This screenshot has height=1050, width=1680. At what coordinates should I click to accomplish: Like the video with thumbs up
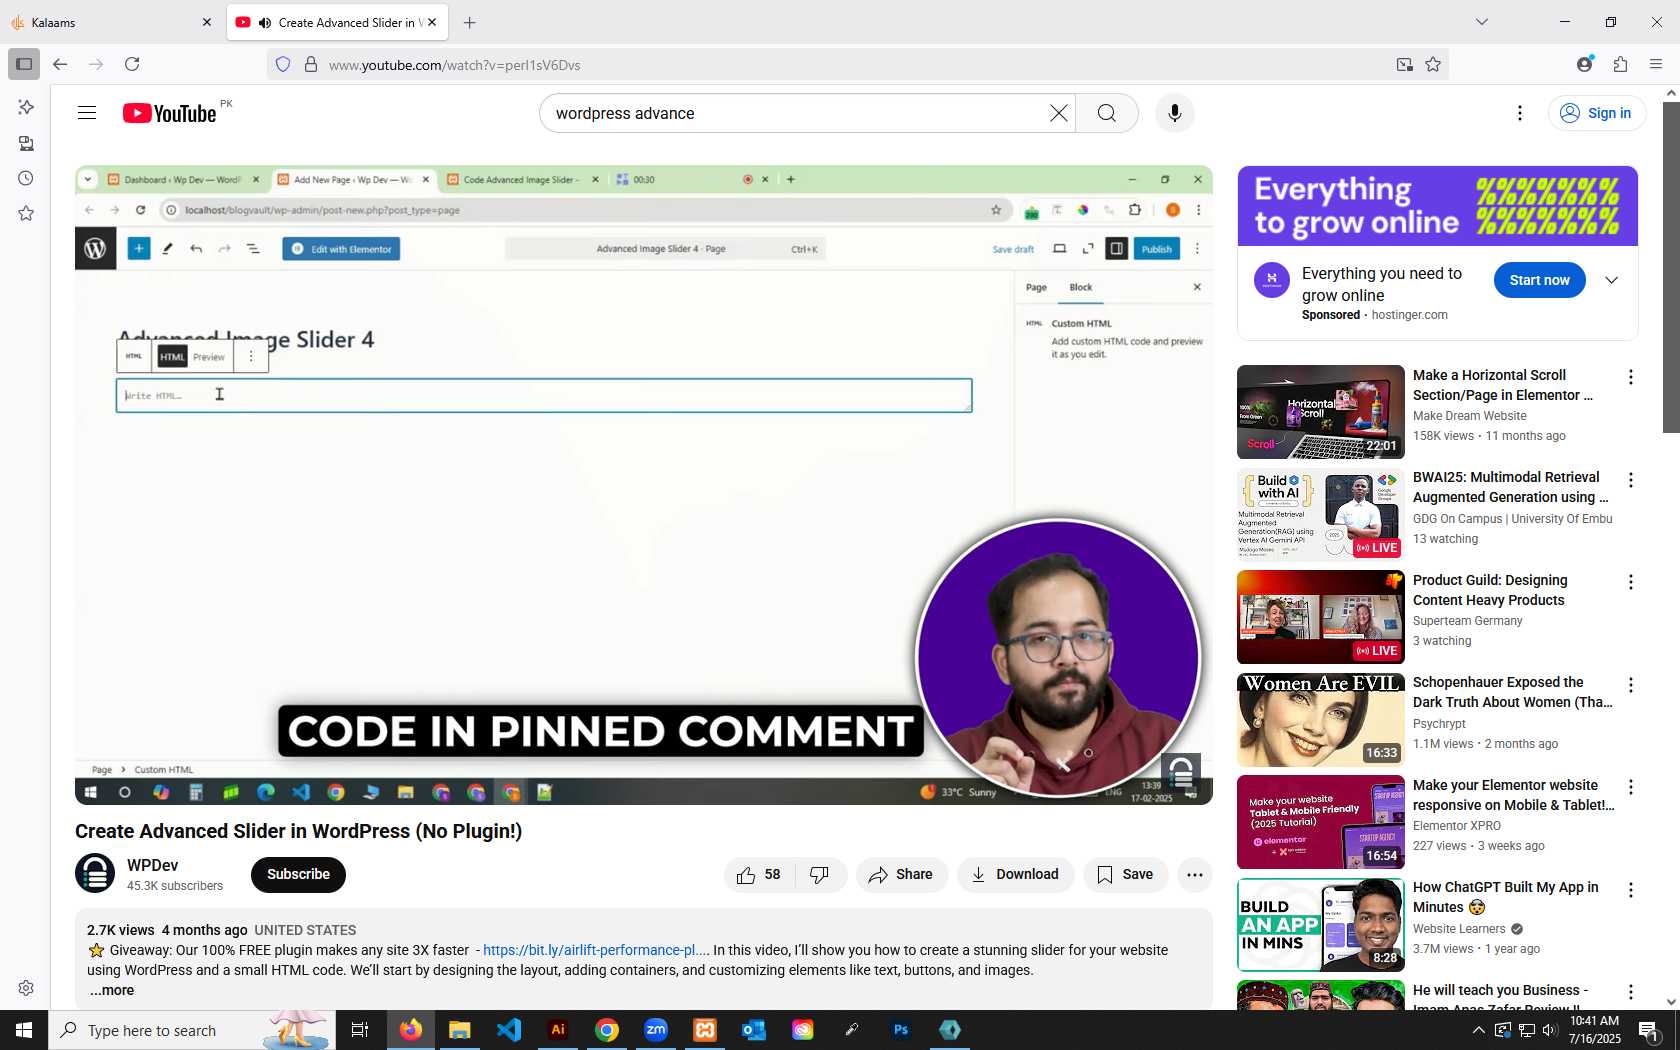click(x=759, y=874)
